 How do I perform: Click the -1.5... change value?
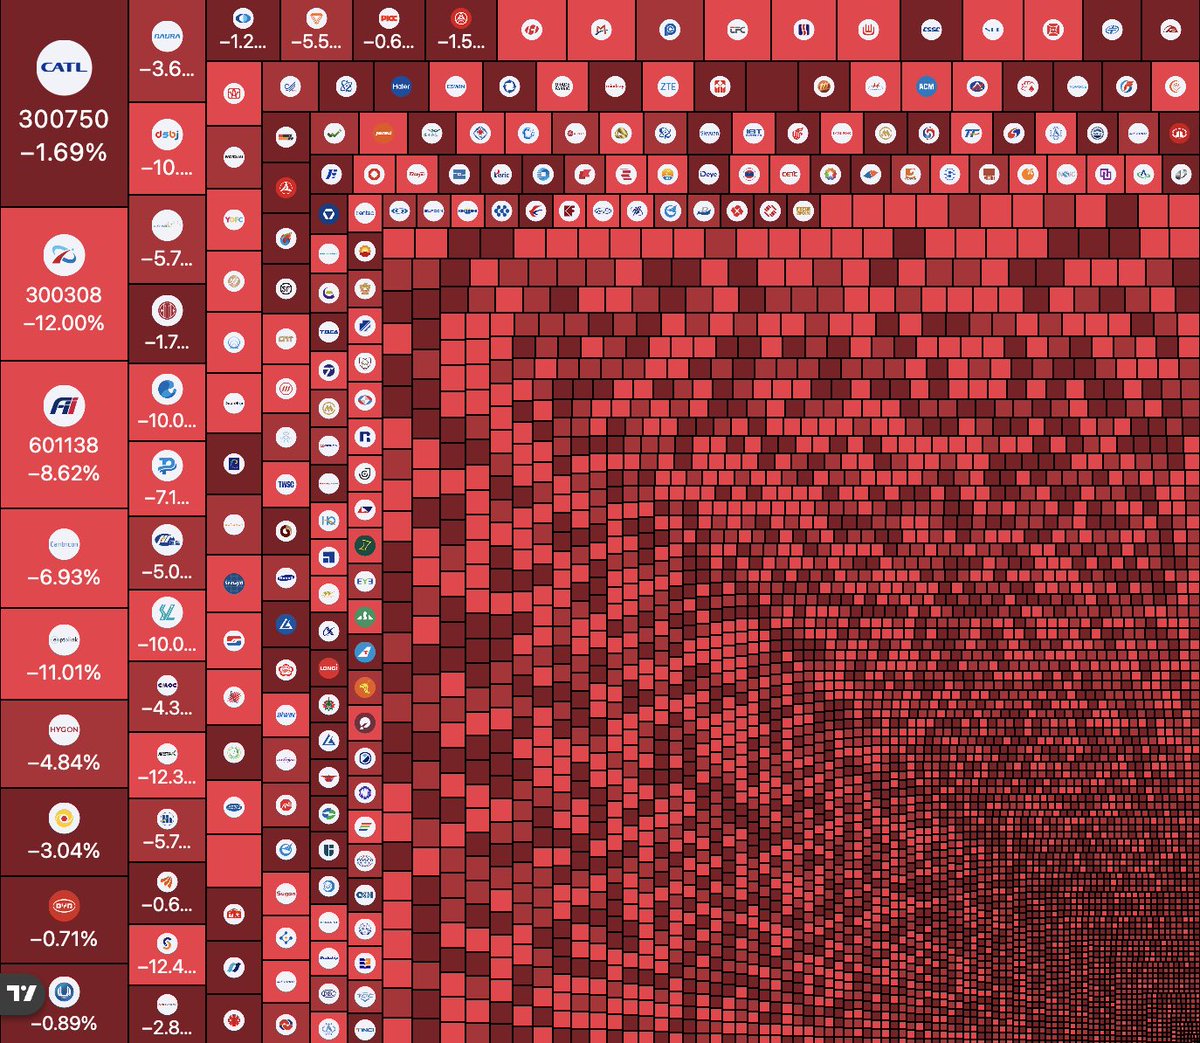click(x=460, y=41)
